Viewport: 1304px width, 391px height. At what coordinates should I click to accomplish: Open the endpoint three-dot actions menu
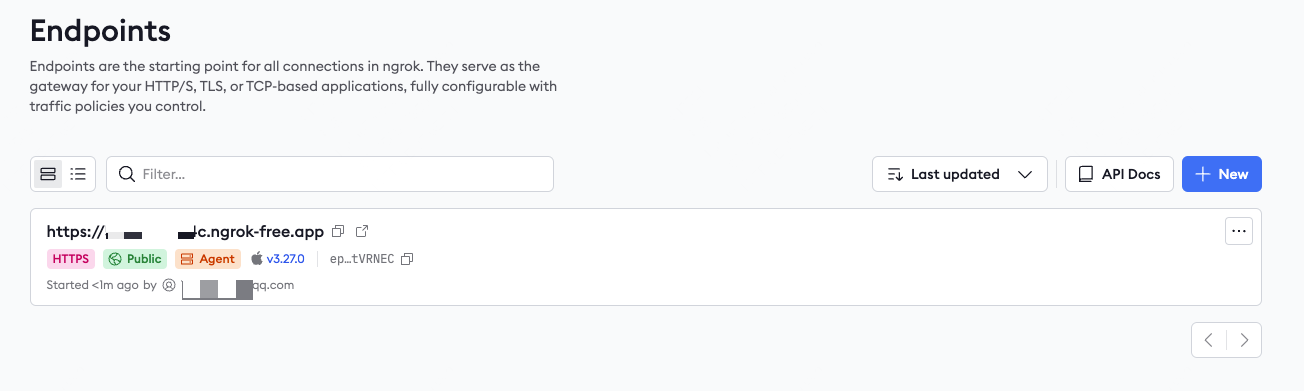[x=1239, y=231]
